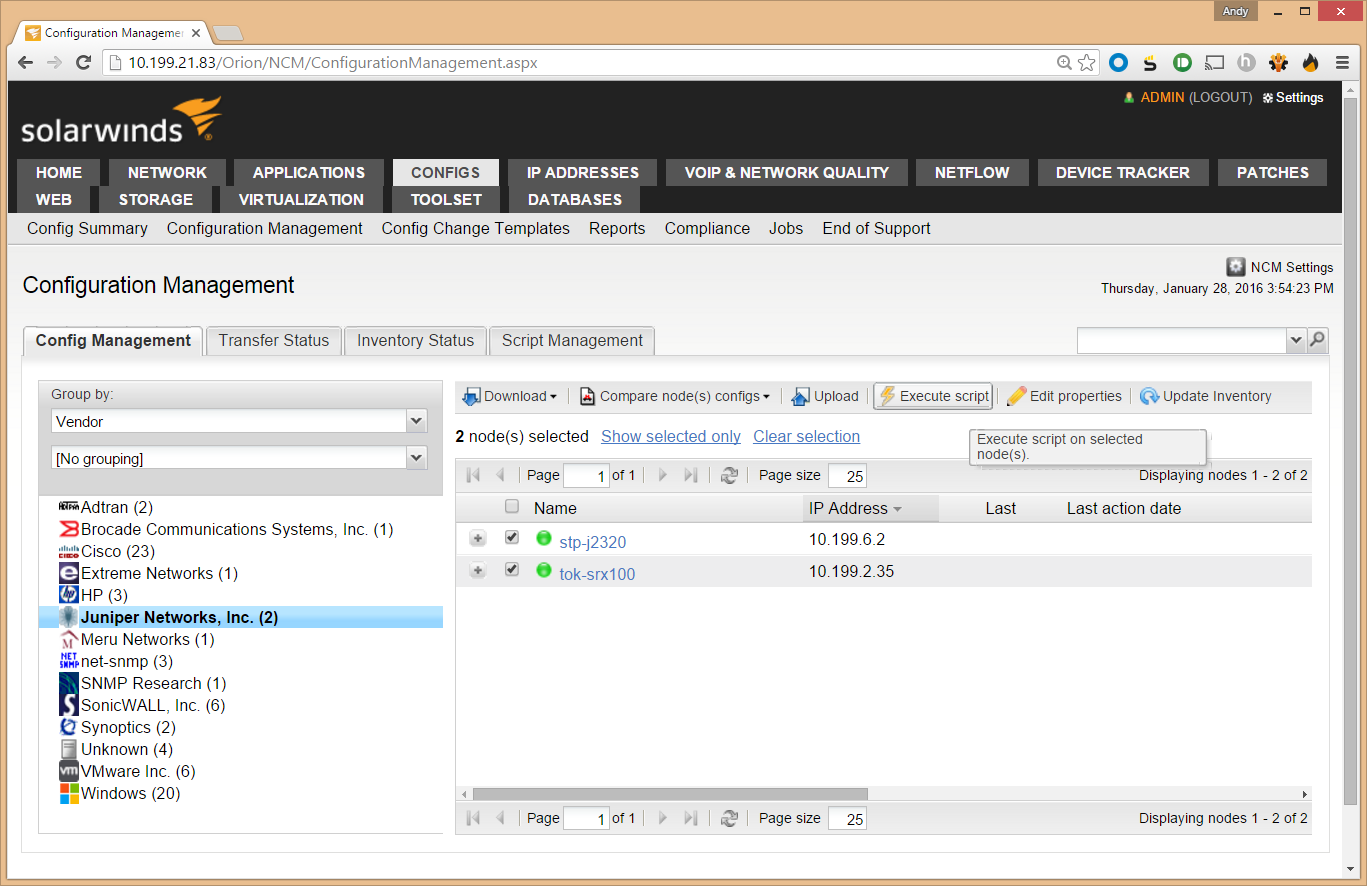Open the tok-srx100 node link
This screenshot has width=1367, height=886.
[597, 574]
